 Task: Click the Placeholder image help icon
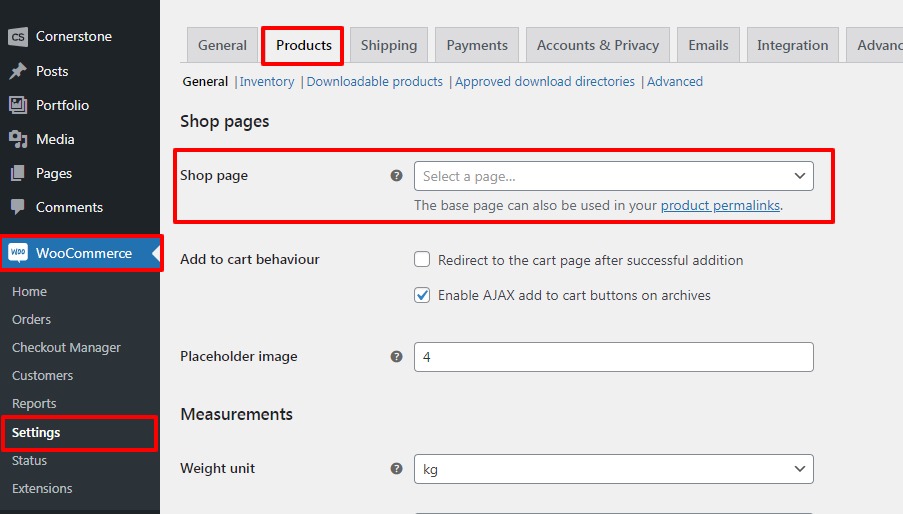(396, 356)
